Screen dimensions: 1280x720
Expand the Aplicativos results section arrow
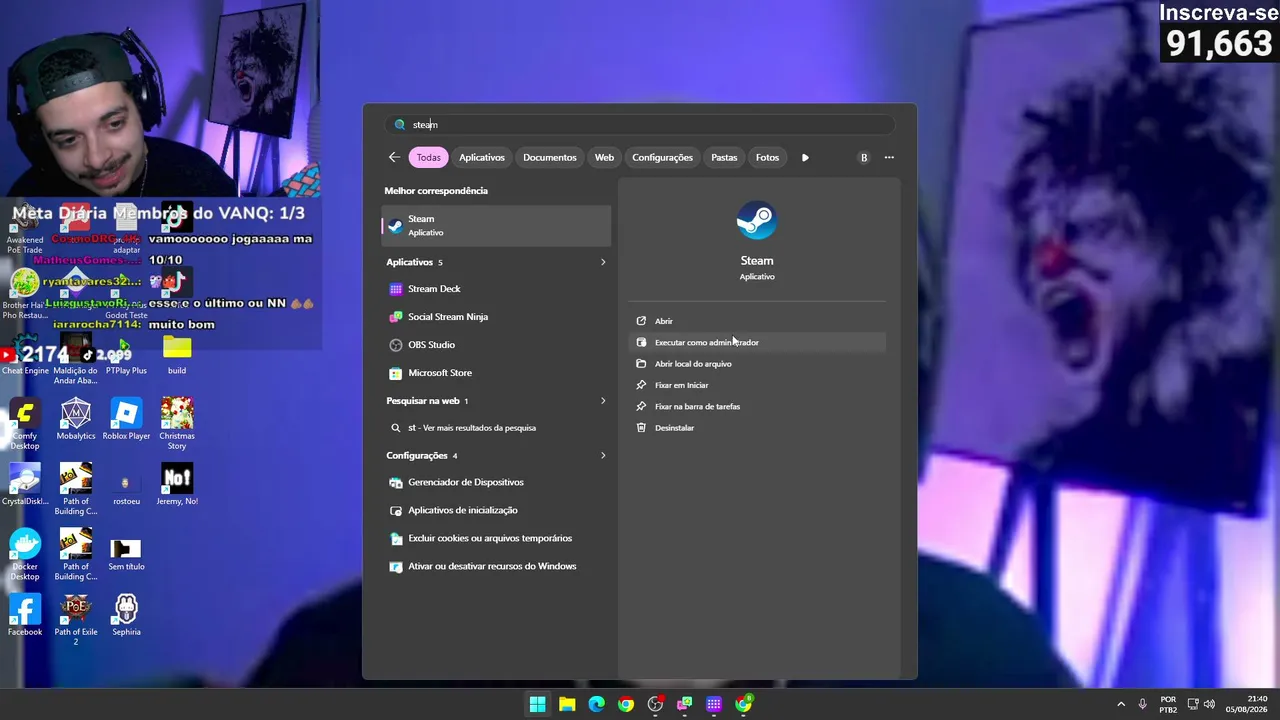603,262
